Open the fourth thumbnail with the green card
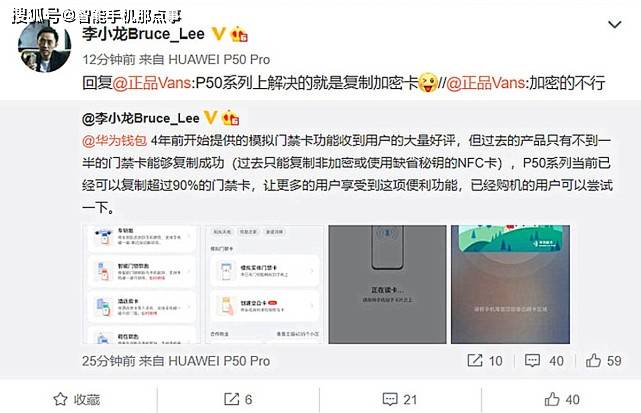 pyautogui.click(x=510, y=284)
